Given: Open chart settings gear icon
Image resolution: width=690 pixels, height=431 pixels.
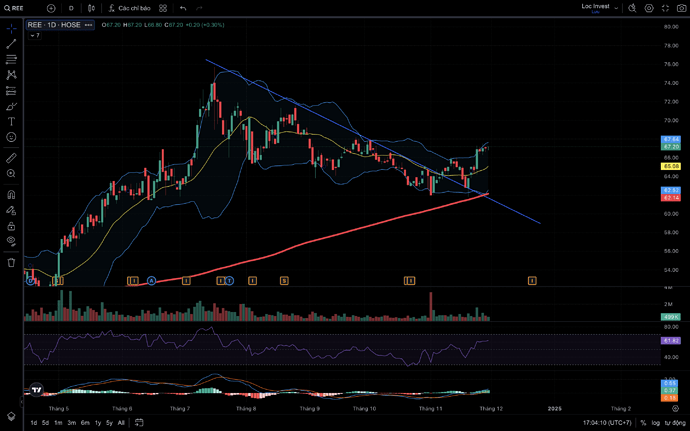Looking at the screenshot, I should 650,8.
